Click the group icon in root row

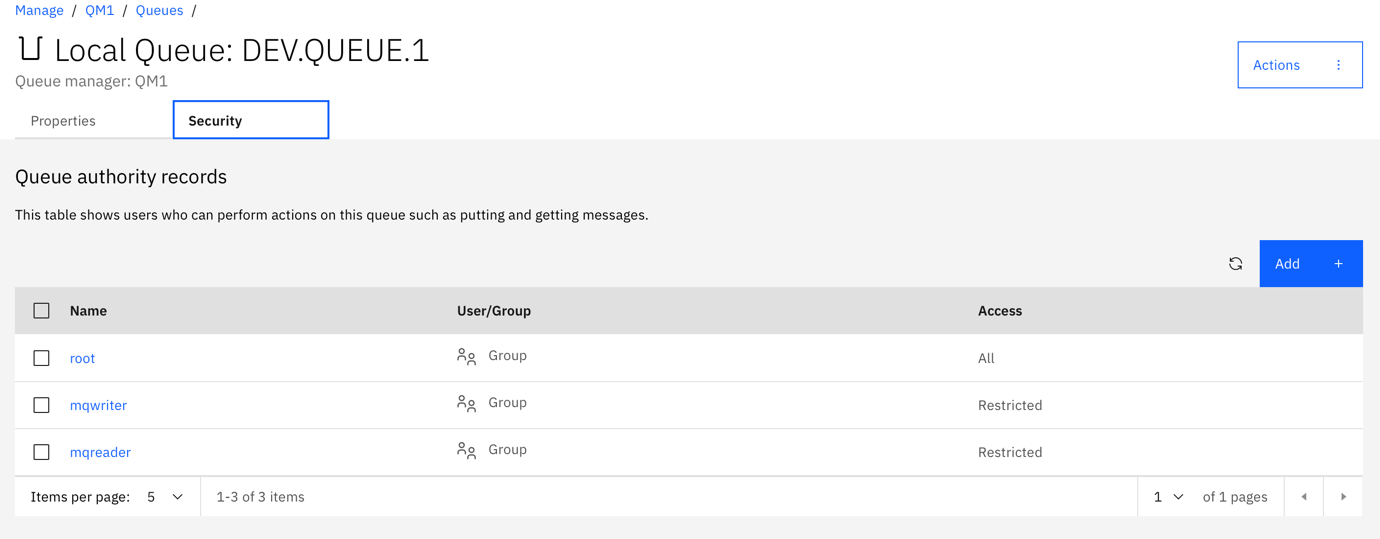pyautogui.click(x=466, y=357)
